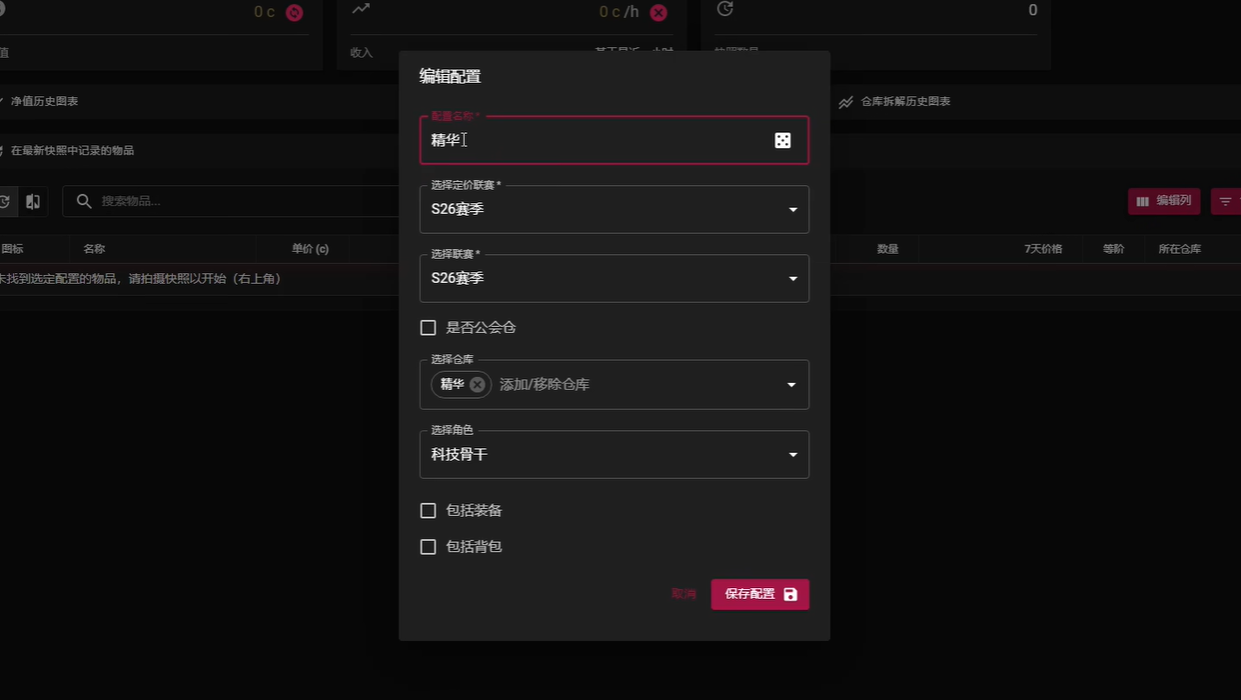This screenshot has height=700, width=1241.
Task: Sort by the 数量 column header
Action: [x=888, y=249]
